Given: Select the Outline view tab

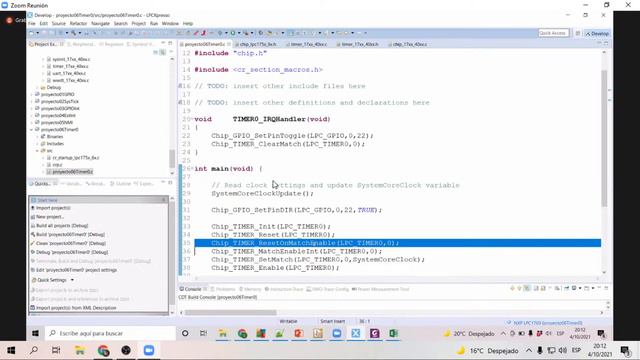Looking at the screenshot, I should coord(121,184).
